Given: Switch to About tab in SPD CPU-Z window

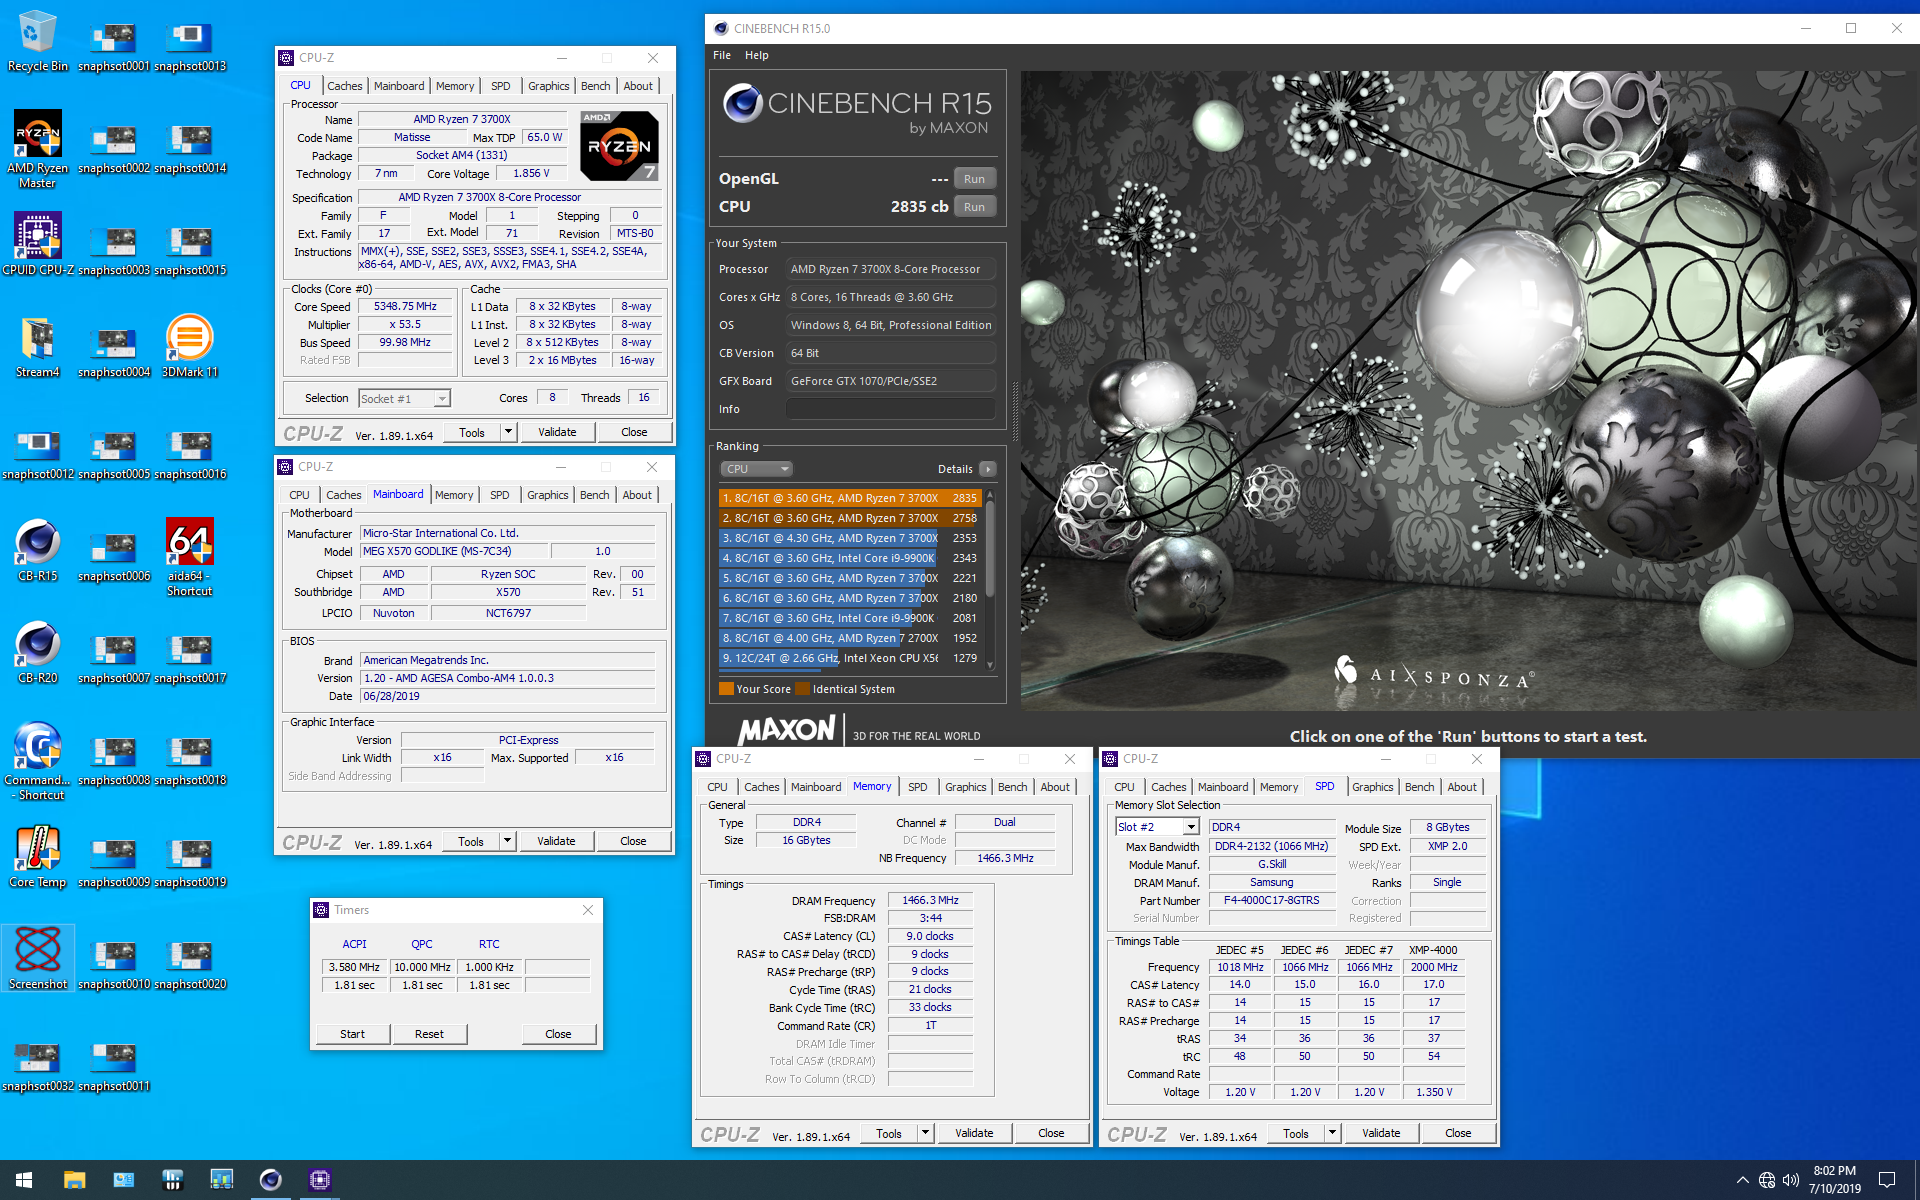Looking at the screenshot, I should click(1462, 787).
